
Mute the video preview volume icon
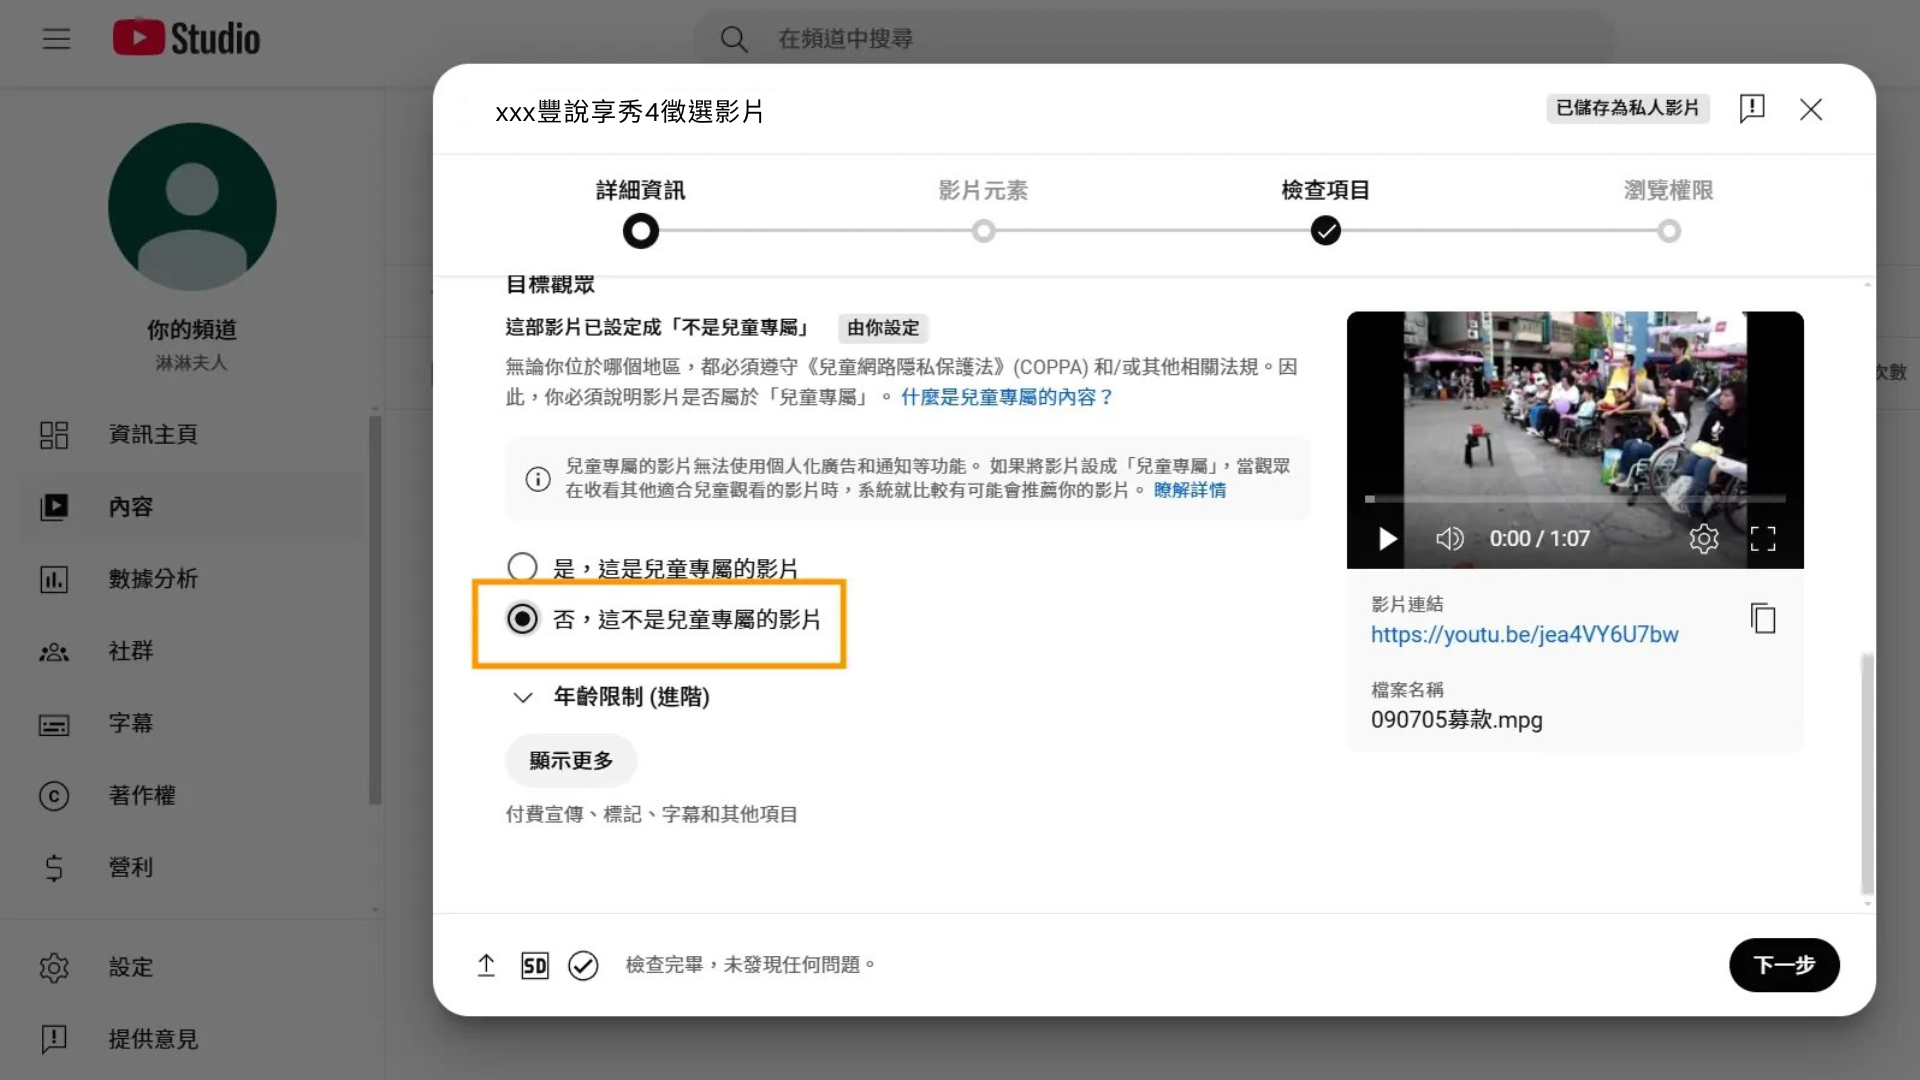(1449, 539)
